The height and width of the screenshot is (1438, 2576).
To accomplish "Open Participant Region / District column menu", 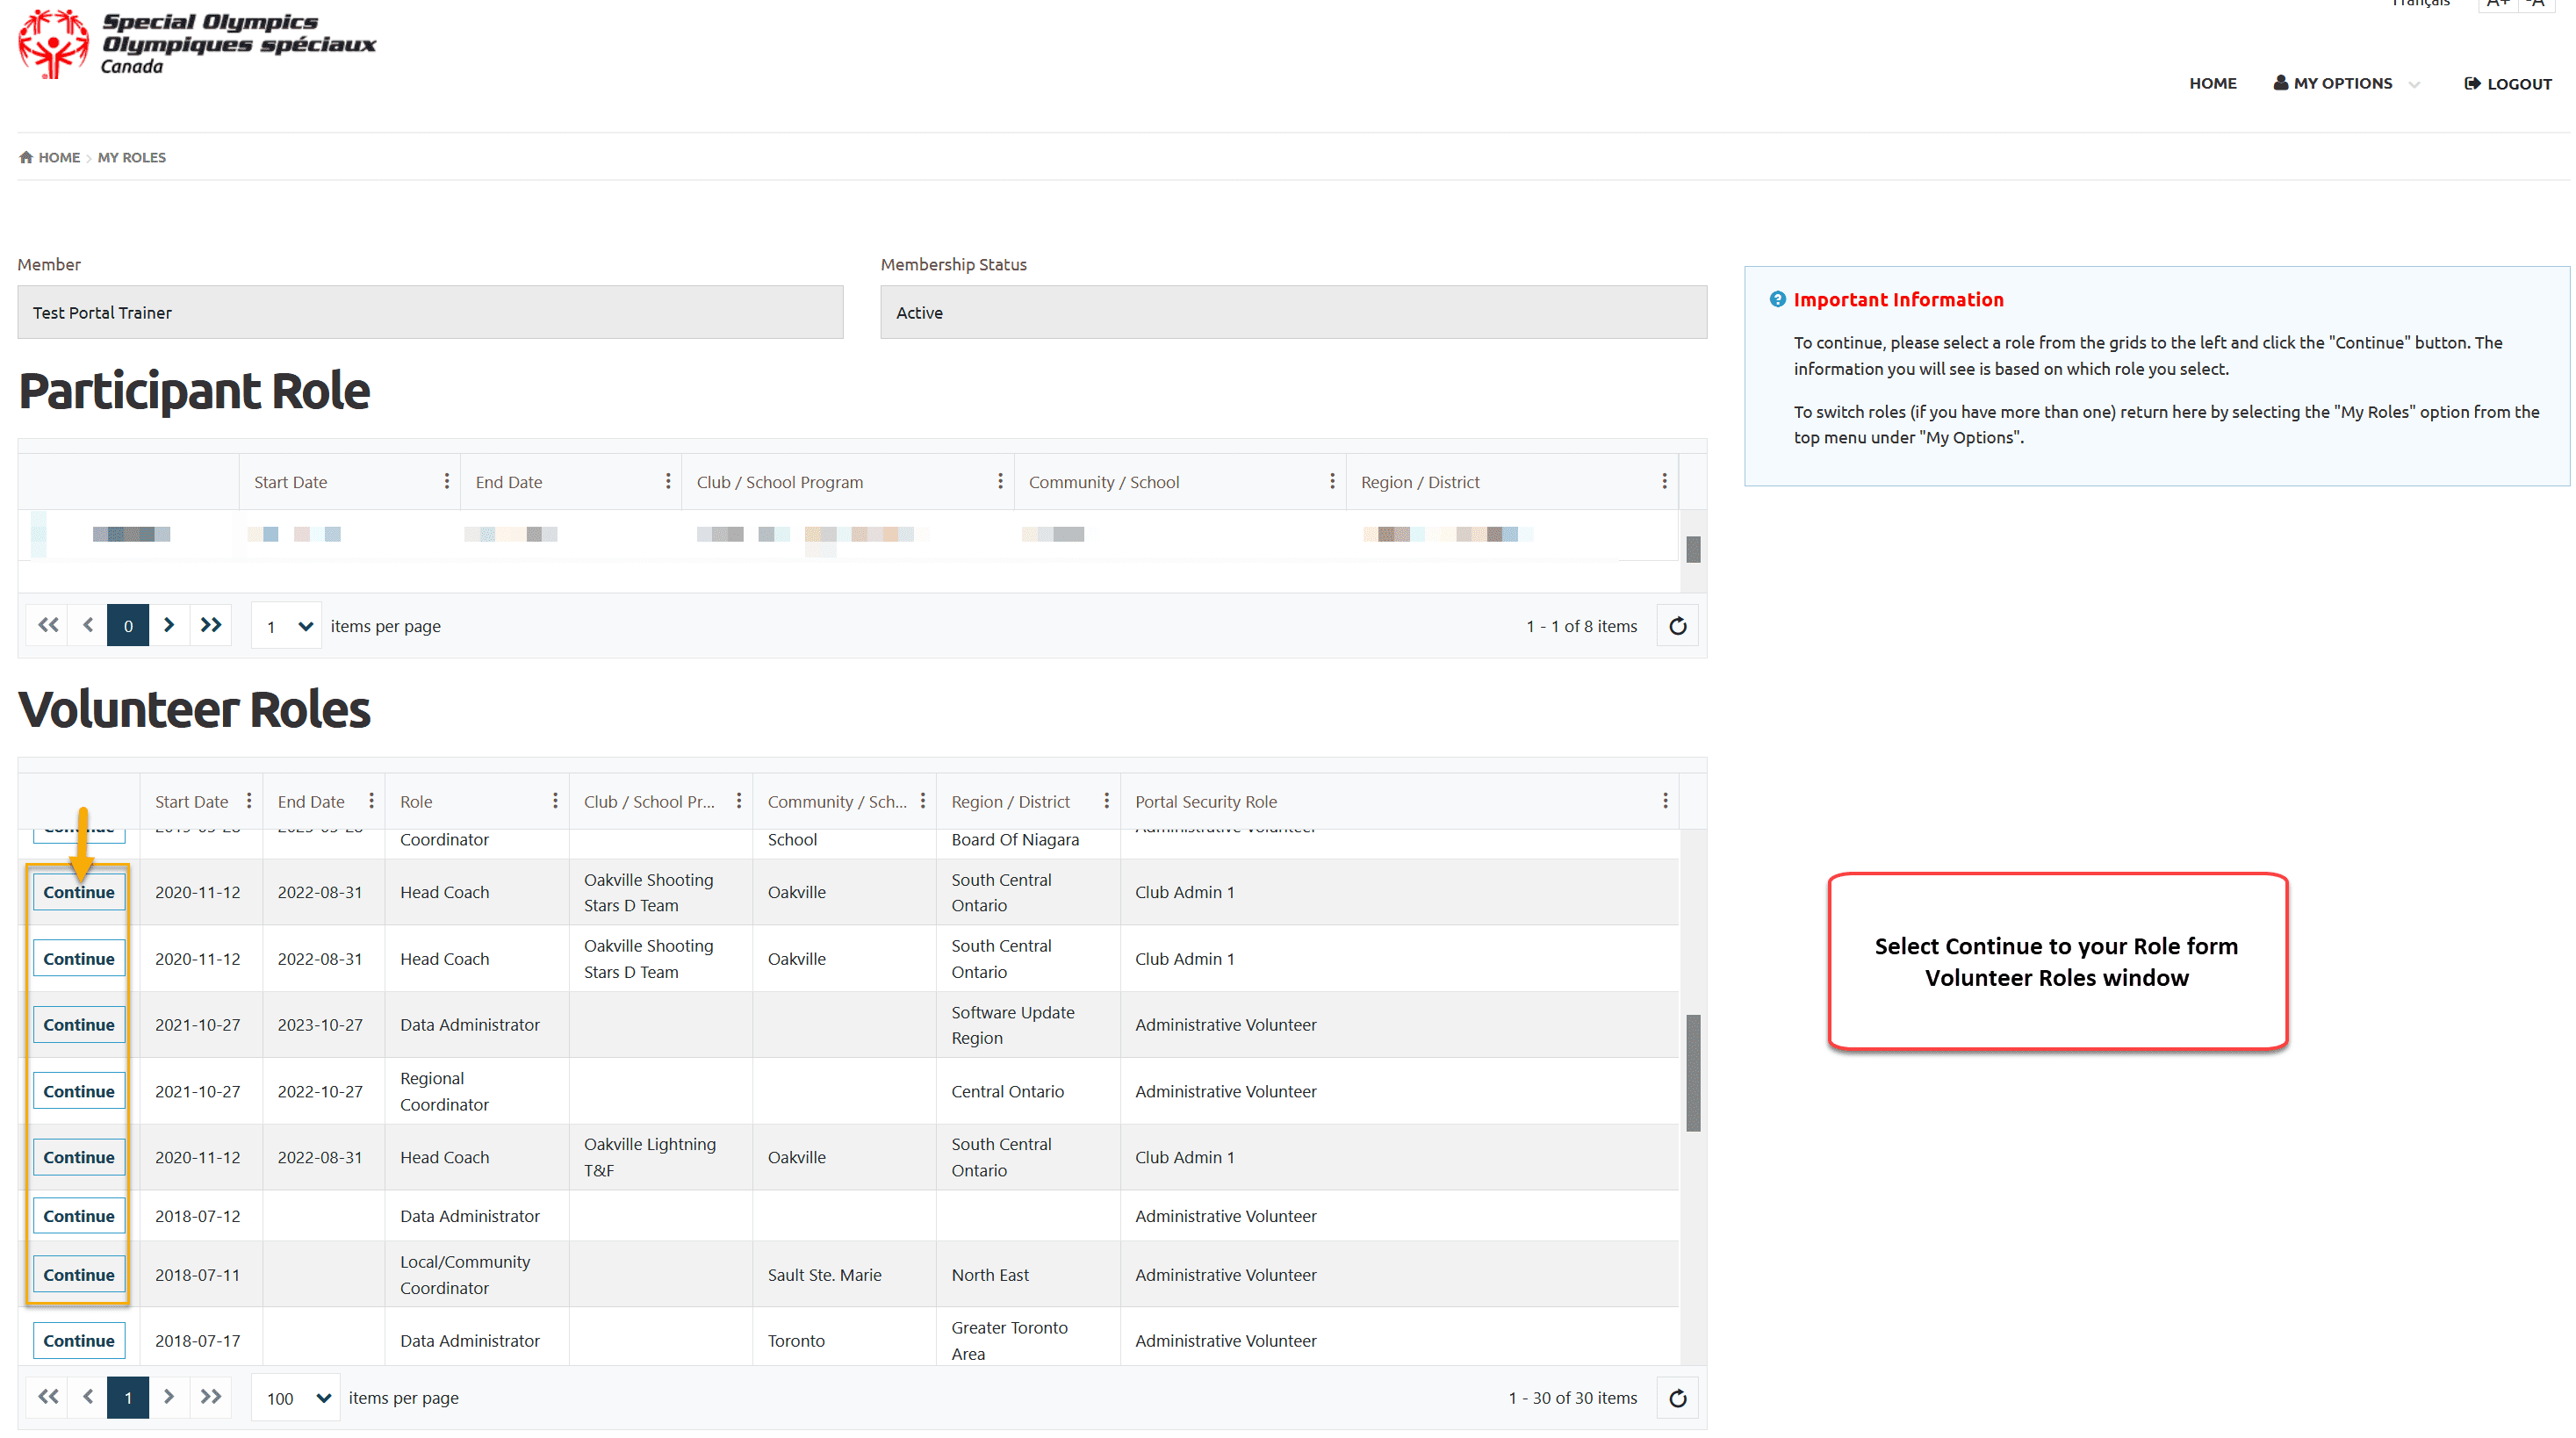I will coord(1664,481).
